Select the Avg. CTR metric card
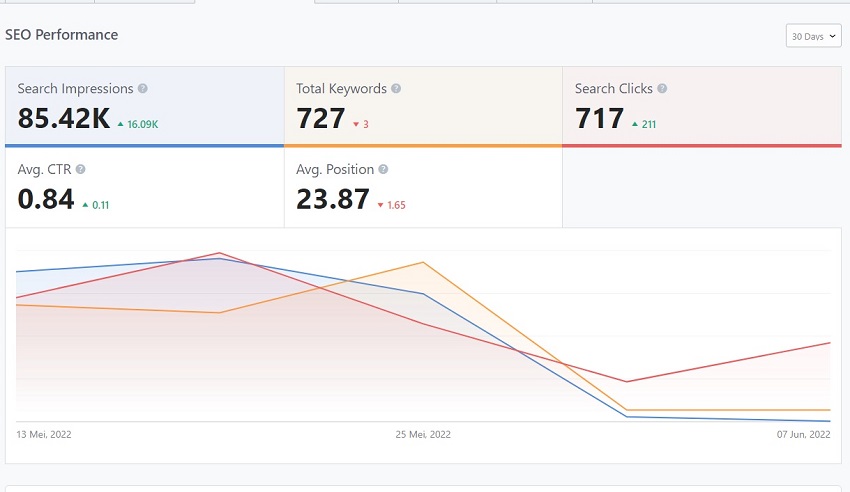This screenshot has width=850, height=492. [x=145, y=187]
